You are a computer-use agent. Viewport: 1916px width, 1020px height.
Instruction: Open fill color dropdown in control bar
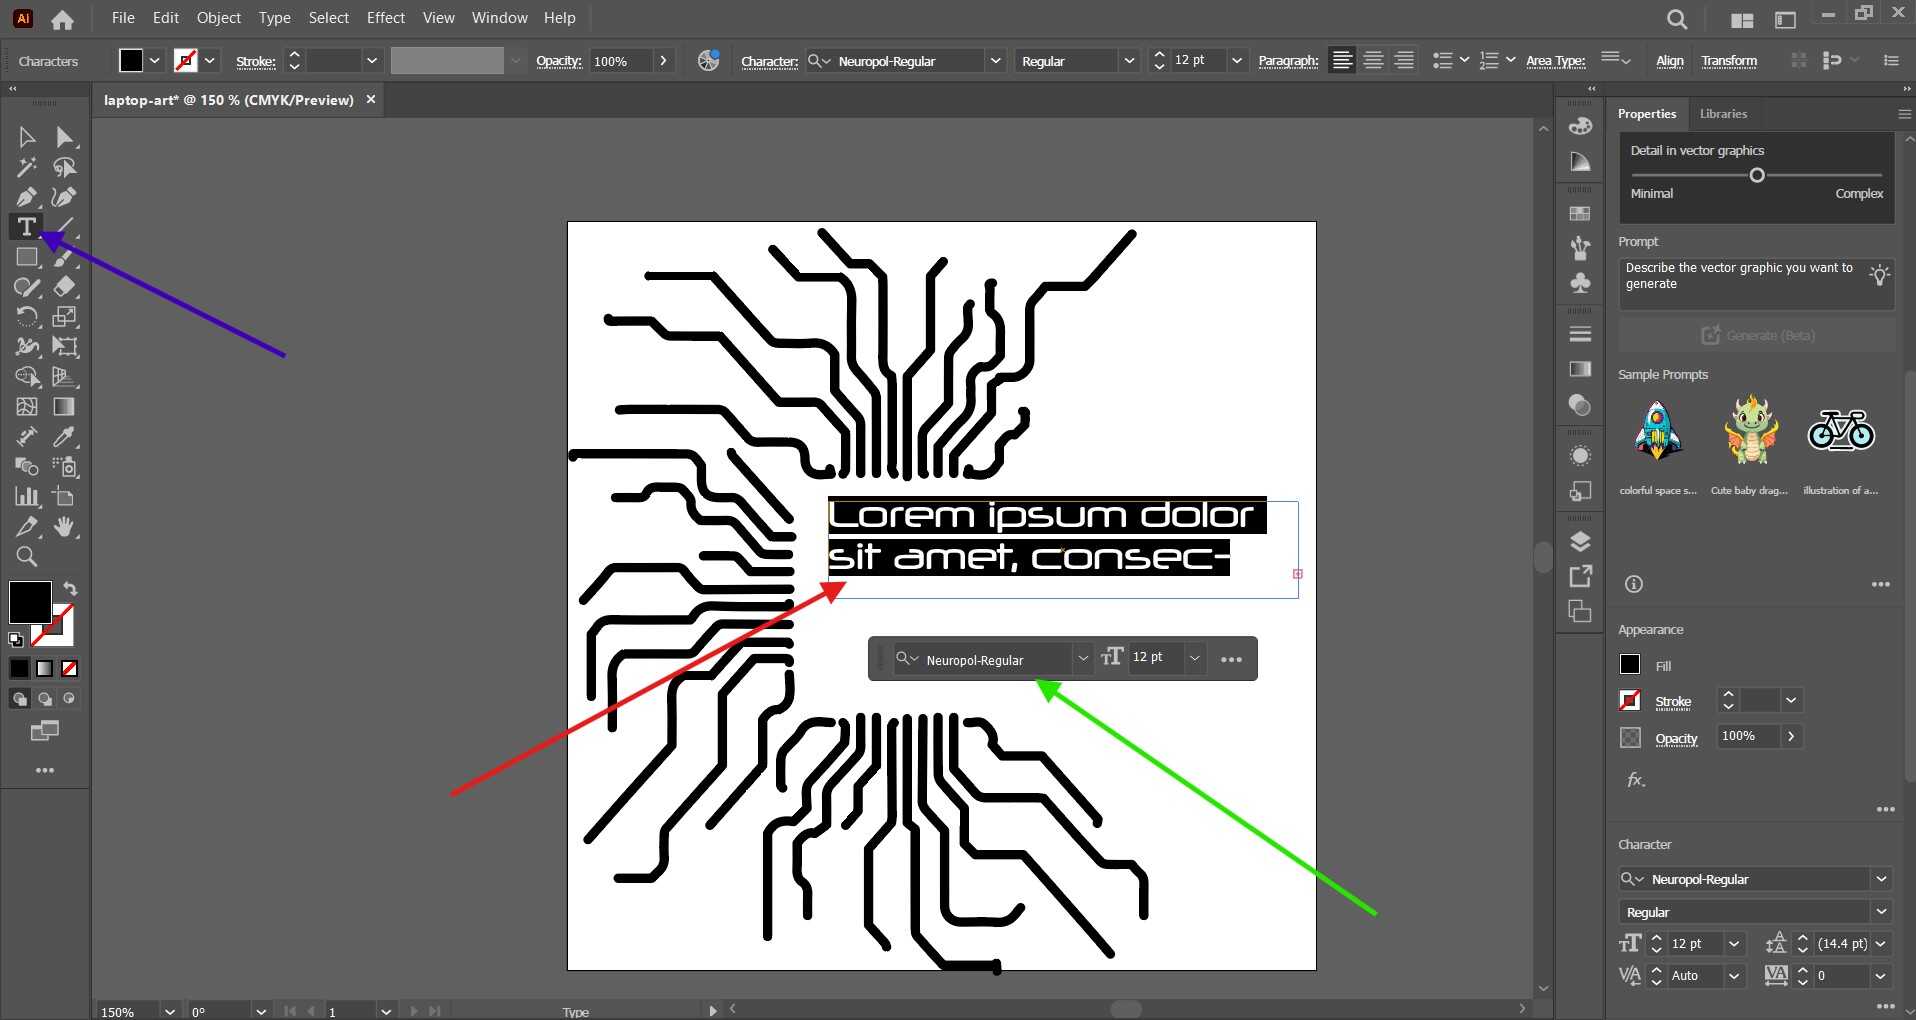(155, 61)
